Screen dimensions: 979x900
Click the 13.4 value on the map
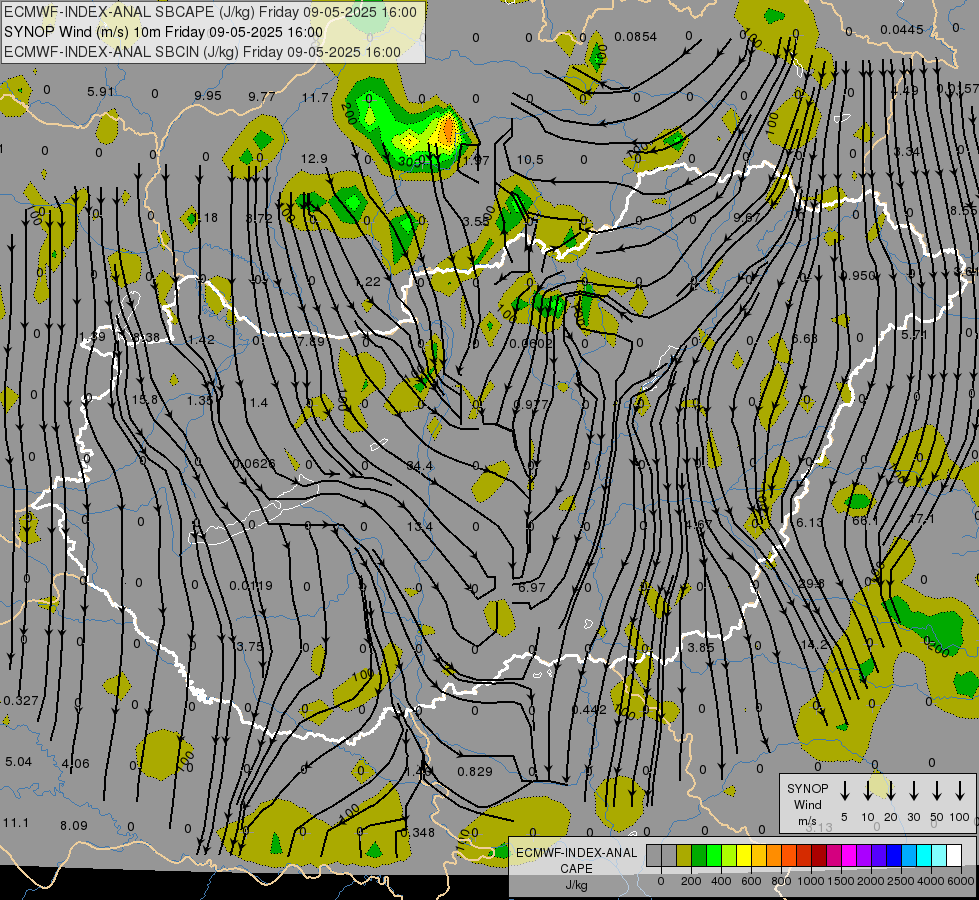point(419,527)
